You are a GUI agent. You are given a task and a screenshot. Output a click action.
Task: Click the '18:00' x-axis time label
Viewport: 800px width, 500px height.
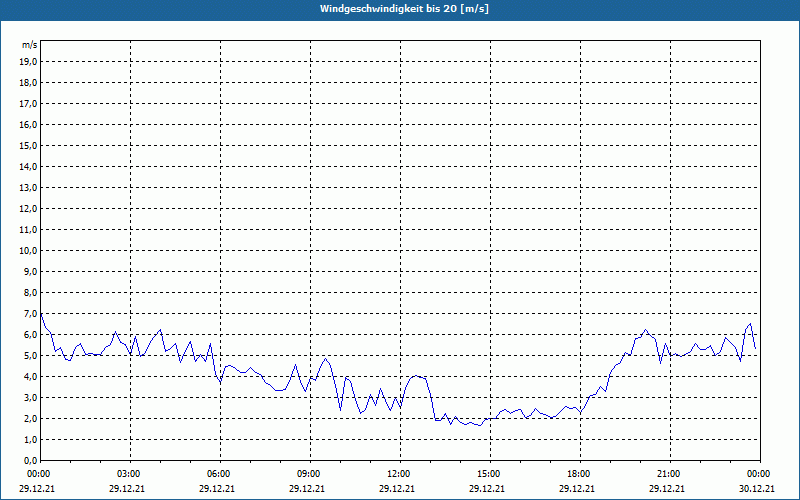579,474
